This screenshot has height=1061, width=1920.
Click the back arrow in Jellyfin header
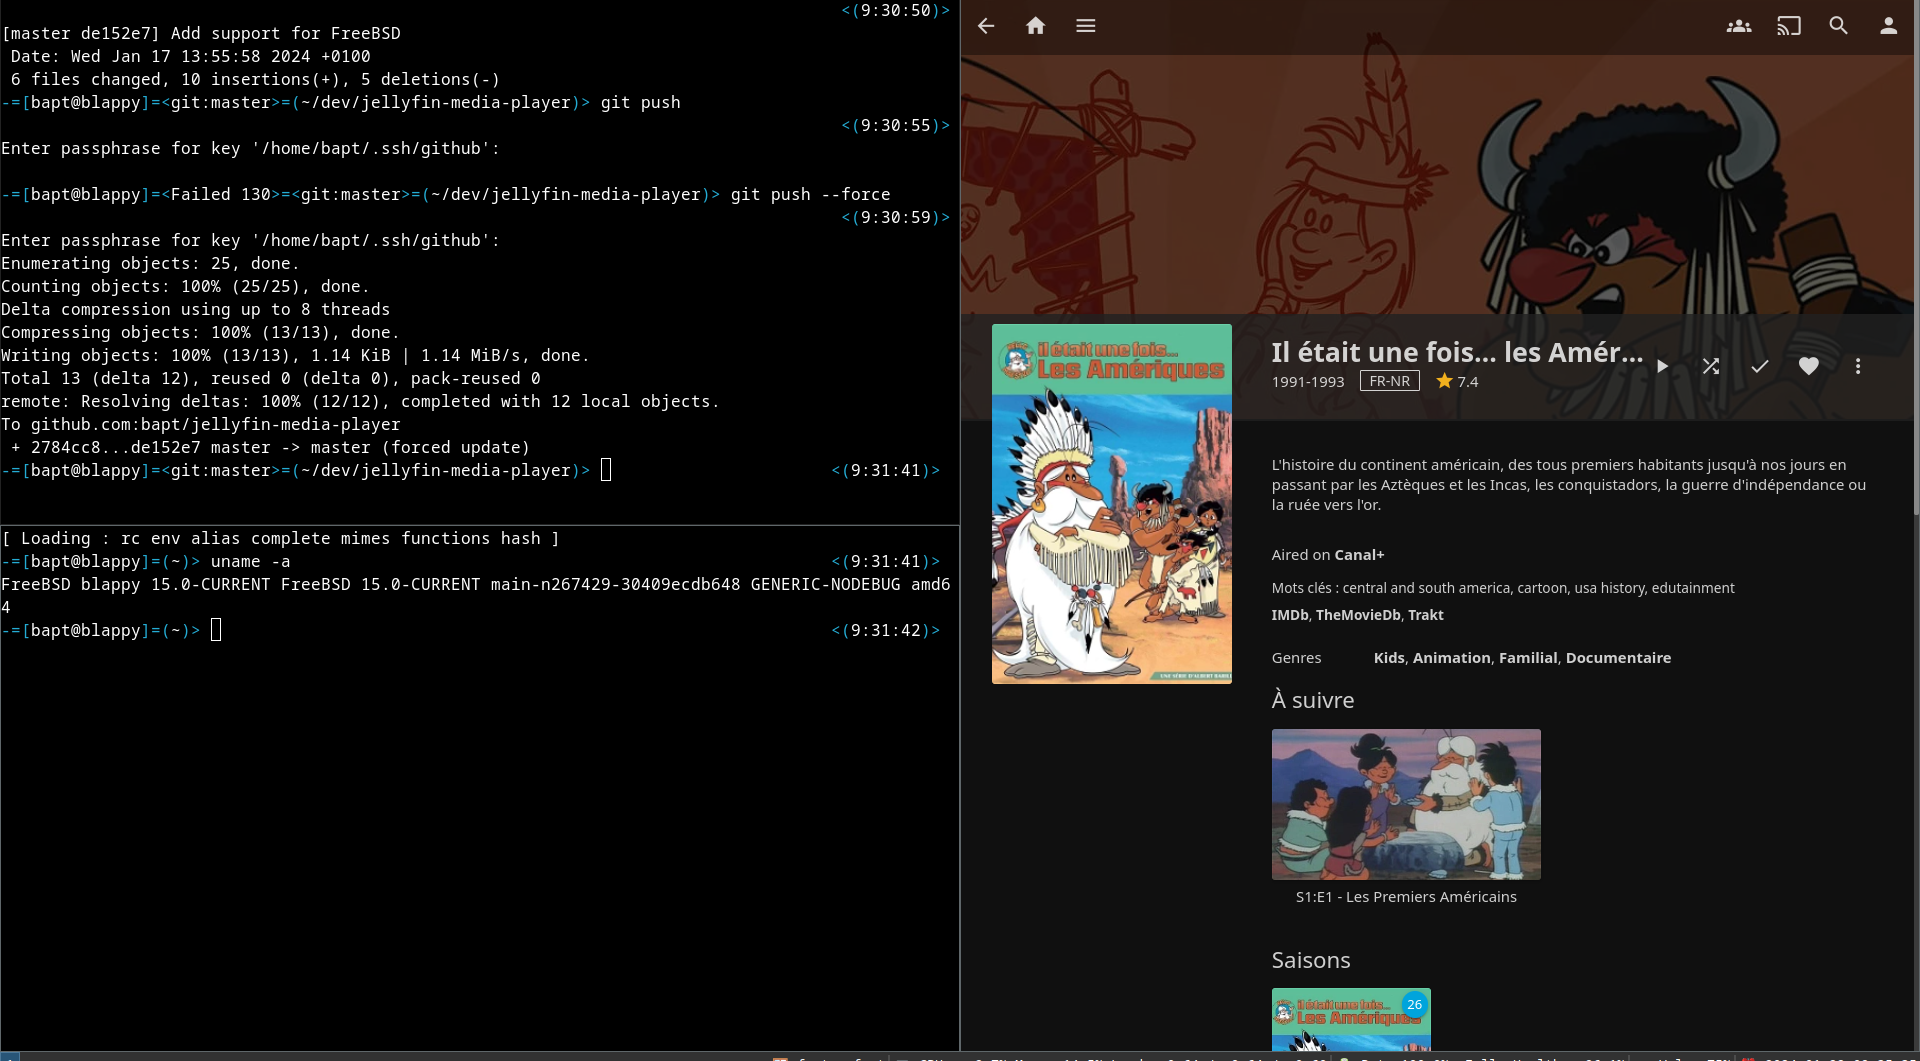tap(986, 26)
